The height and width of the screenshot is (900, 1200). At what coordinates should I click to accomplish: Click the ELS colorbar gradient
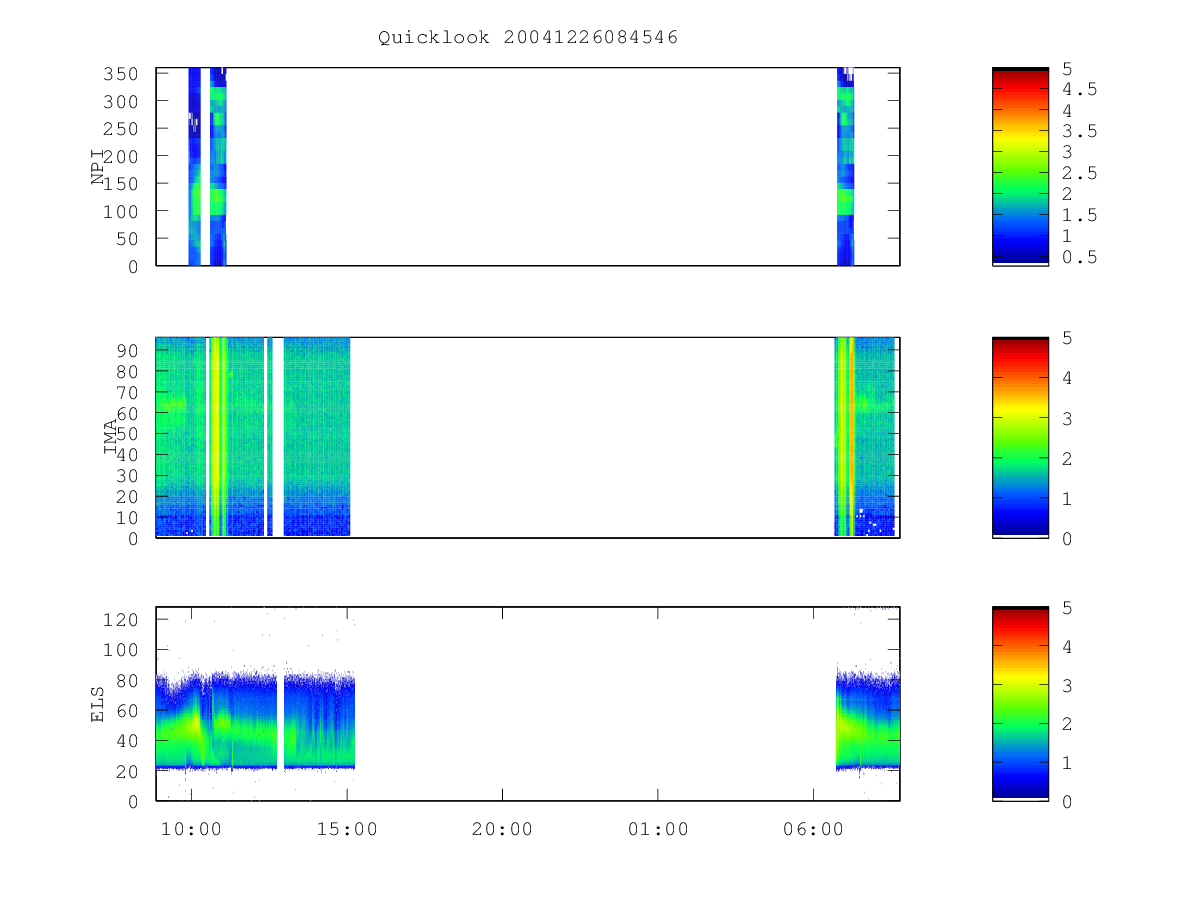pyautogui.click(x=1020, y=703)
